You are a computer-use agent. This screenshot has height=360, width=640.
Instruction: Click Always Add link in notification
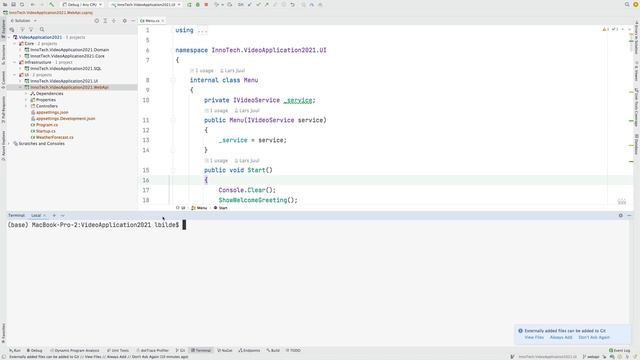561,338
